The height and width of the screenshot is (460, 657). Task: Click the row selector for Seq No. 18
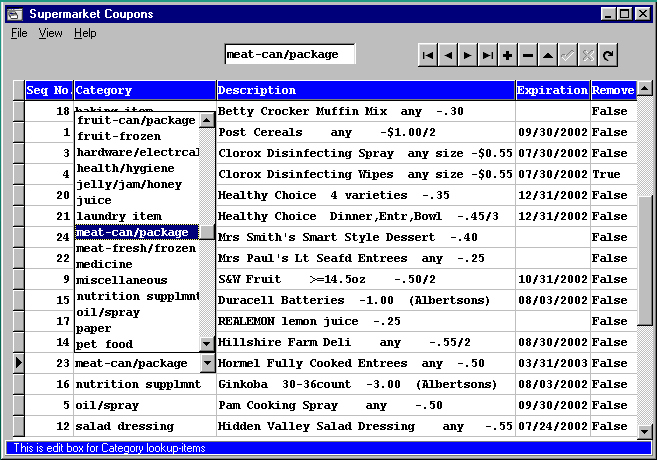(18, 111)
